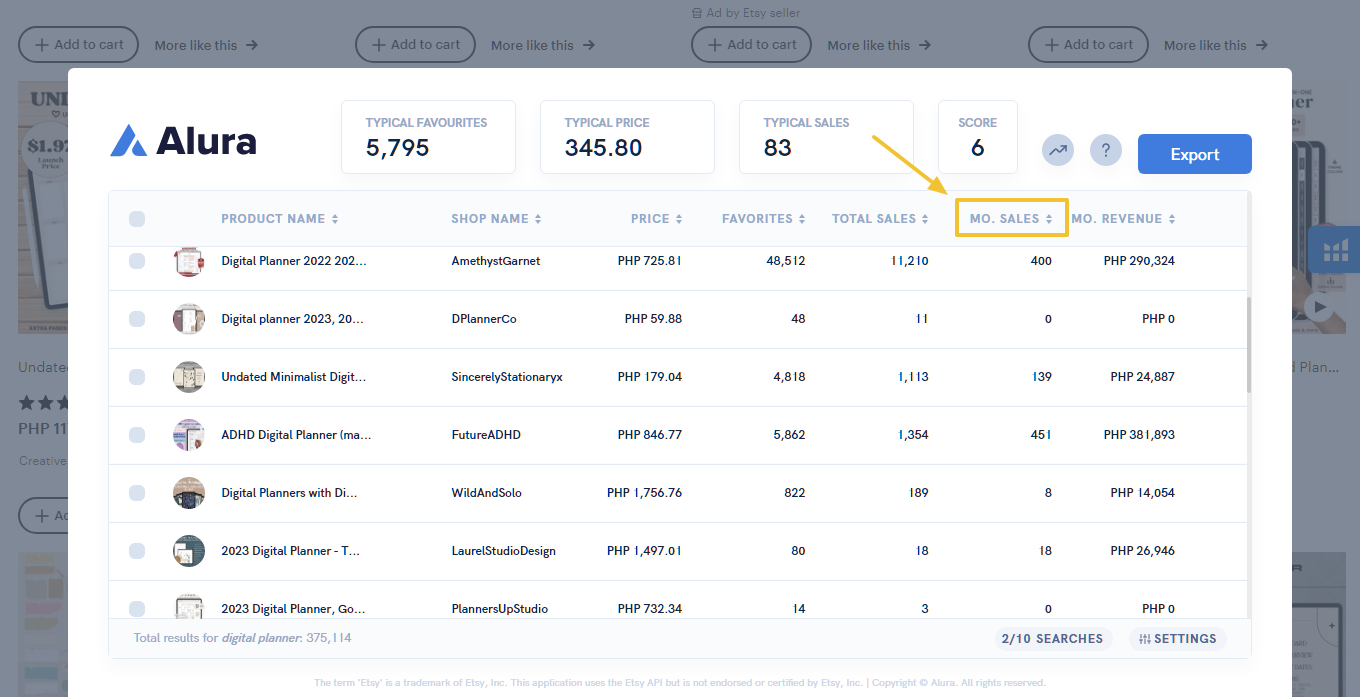This screenshot has width=1360, height=697.
Task: Sort by Shop Name column
Action: [496, 219]
